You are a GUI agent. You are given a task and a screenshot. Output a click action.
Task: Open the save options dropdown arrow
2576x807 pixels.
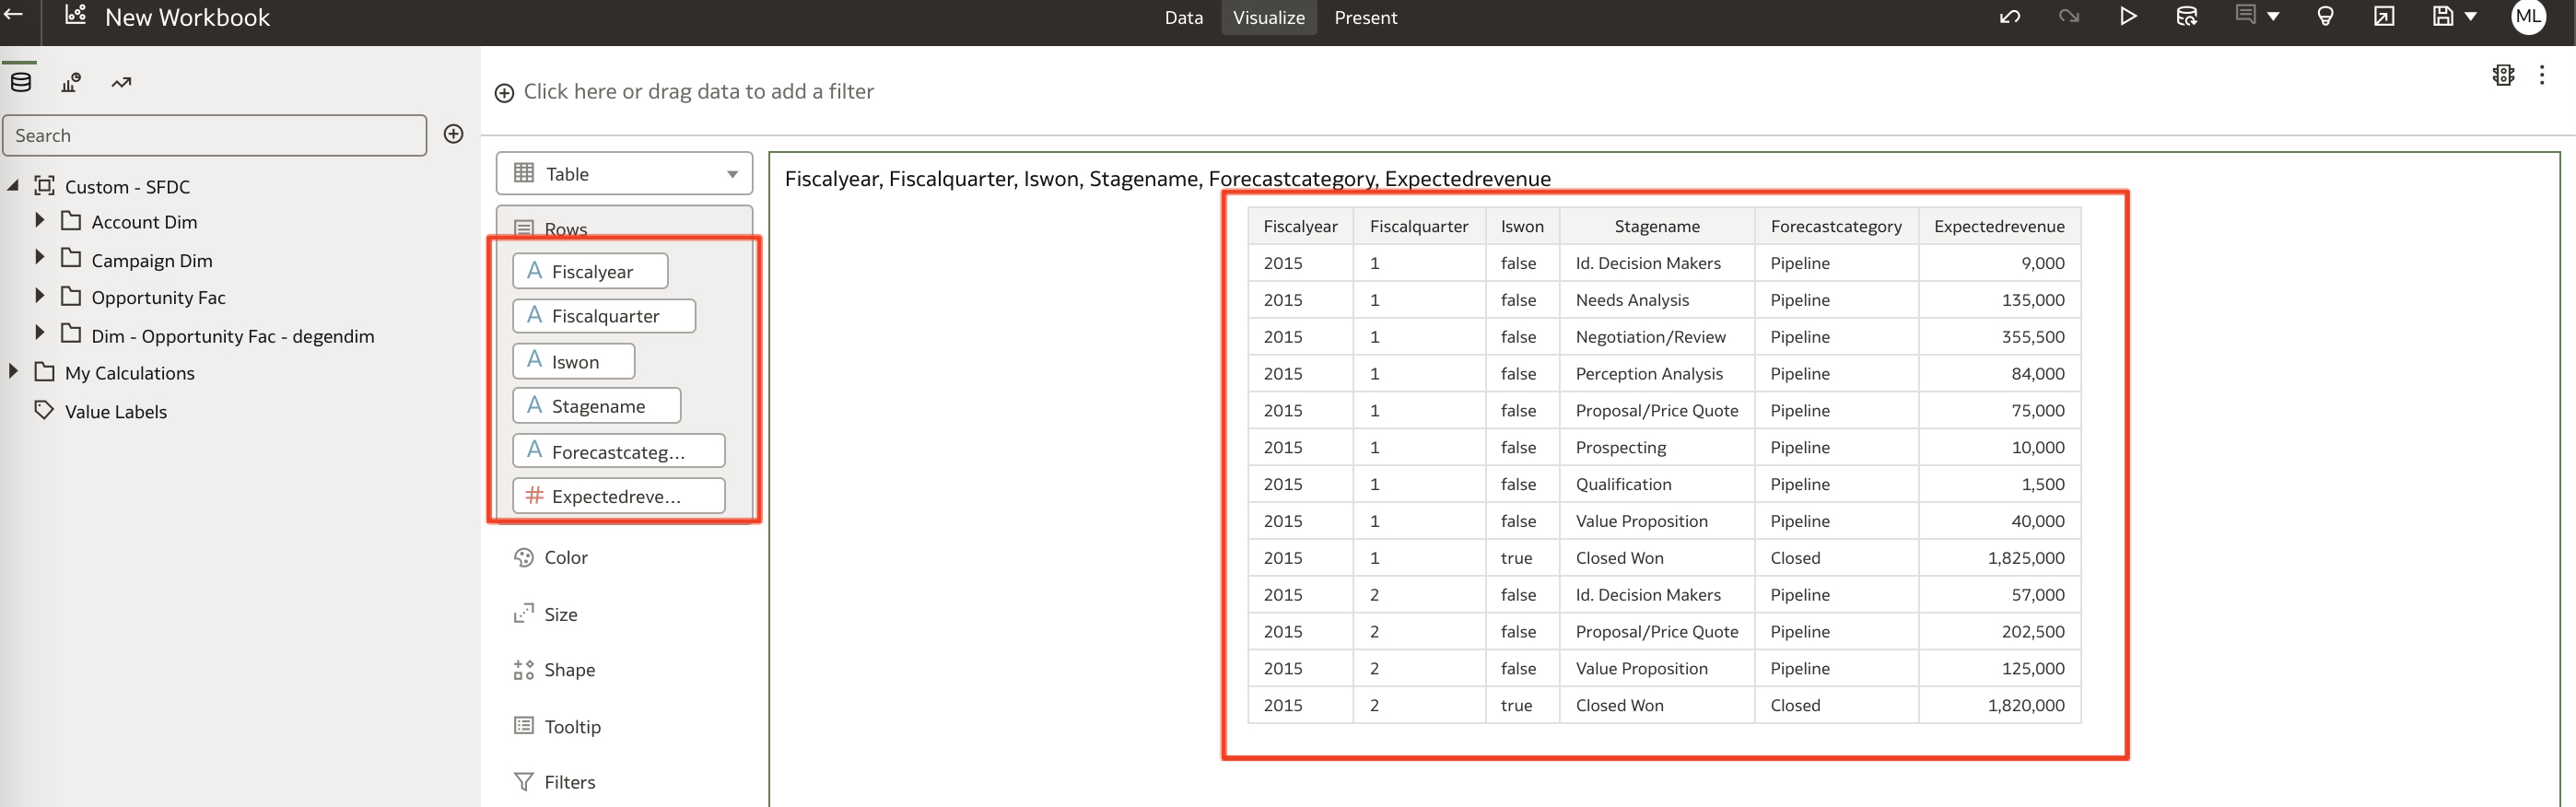pyautogui.click(x=2471, y=17)
